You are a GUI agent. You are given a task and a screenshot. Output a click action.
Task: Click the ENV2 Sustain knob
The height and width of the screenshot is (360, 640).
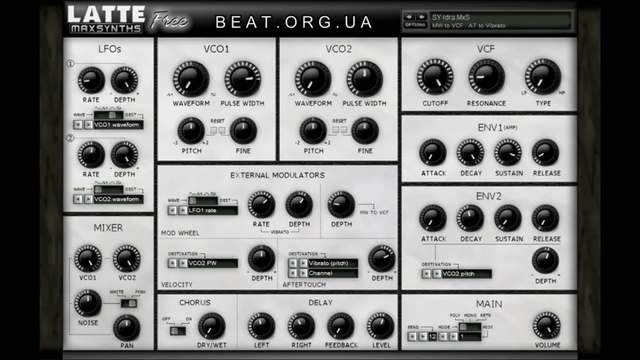pos(508,218)
